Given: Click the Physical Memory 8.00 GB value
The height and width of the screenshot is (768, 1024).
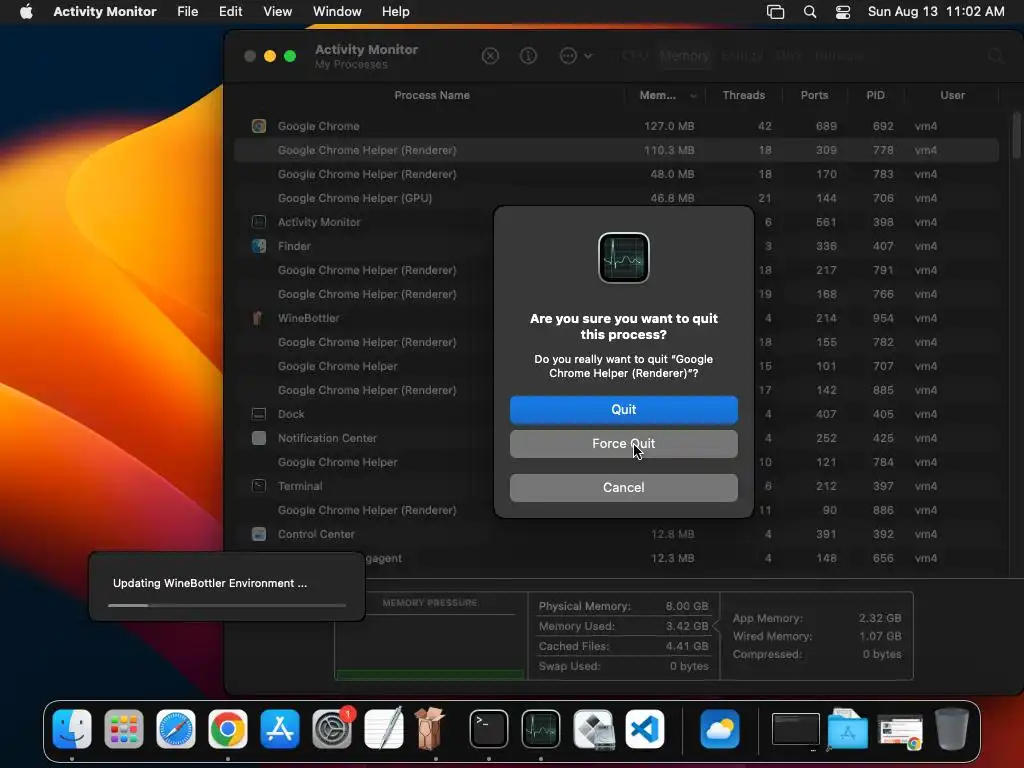Looking at the screenshot, I should coord(687,606).
